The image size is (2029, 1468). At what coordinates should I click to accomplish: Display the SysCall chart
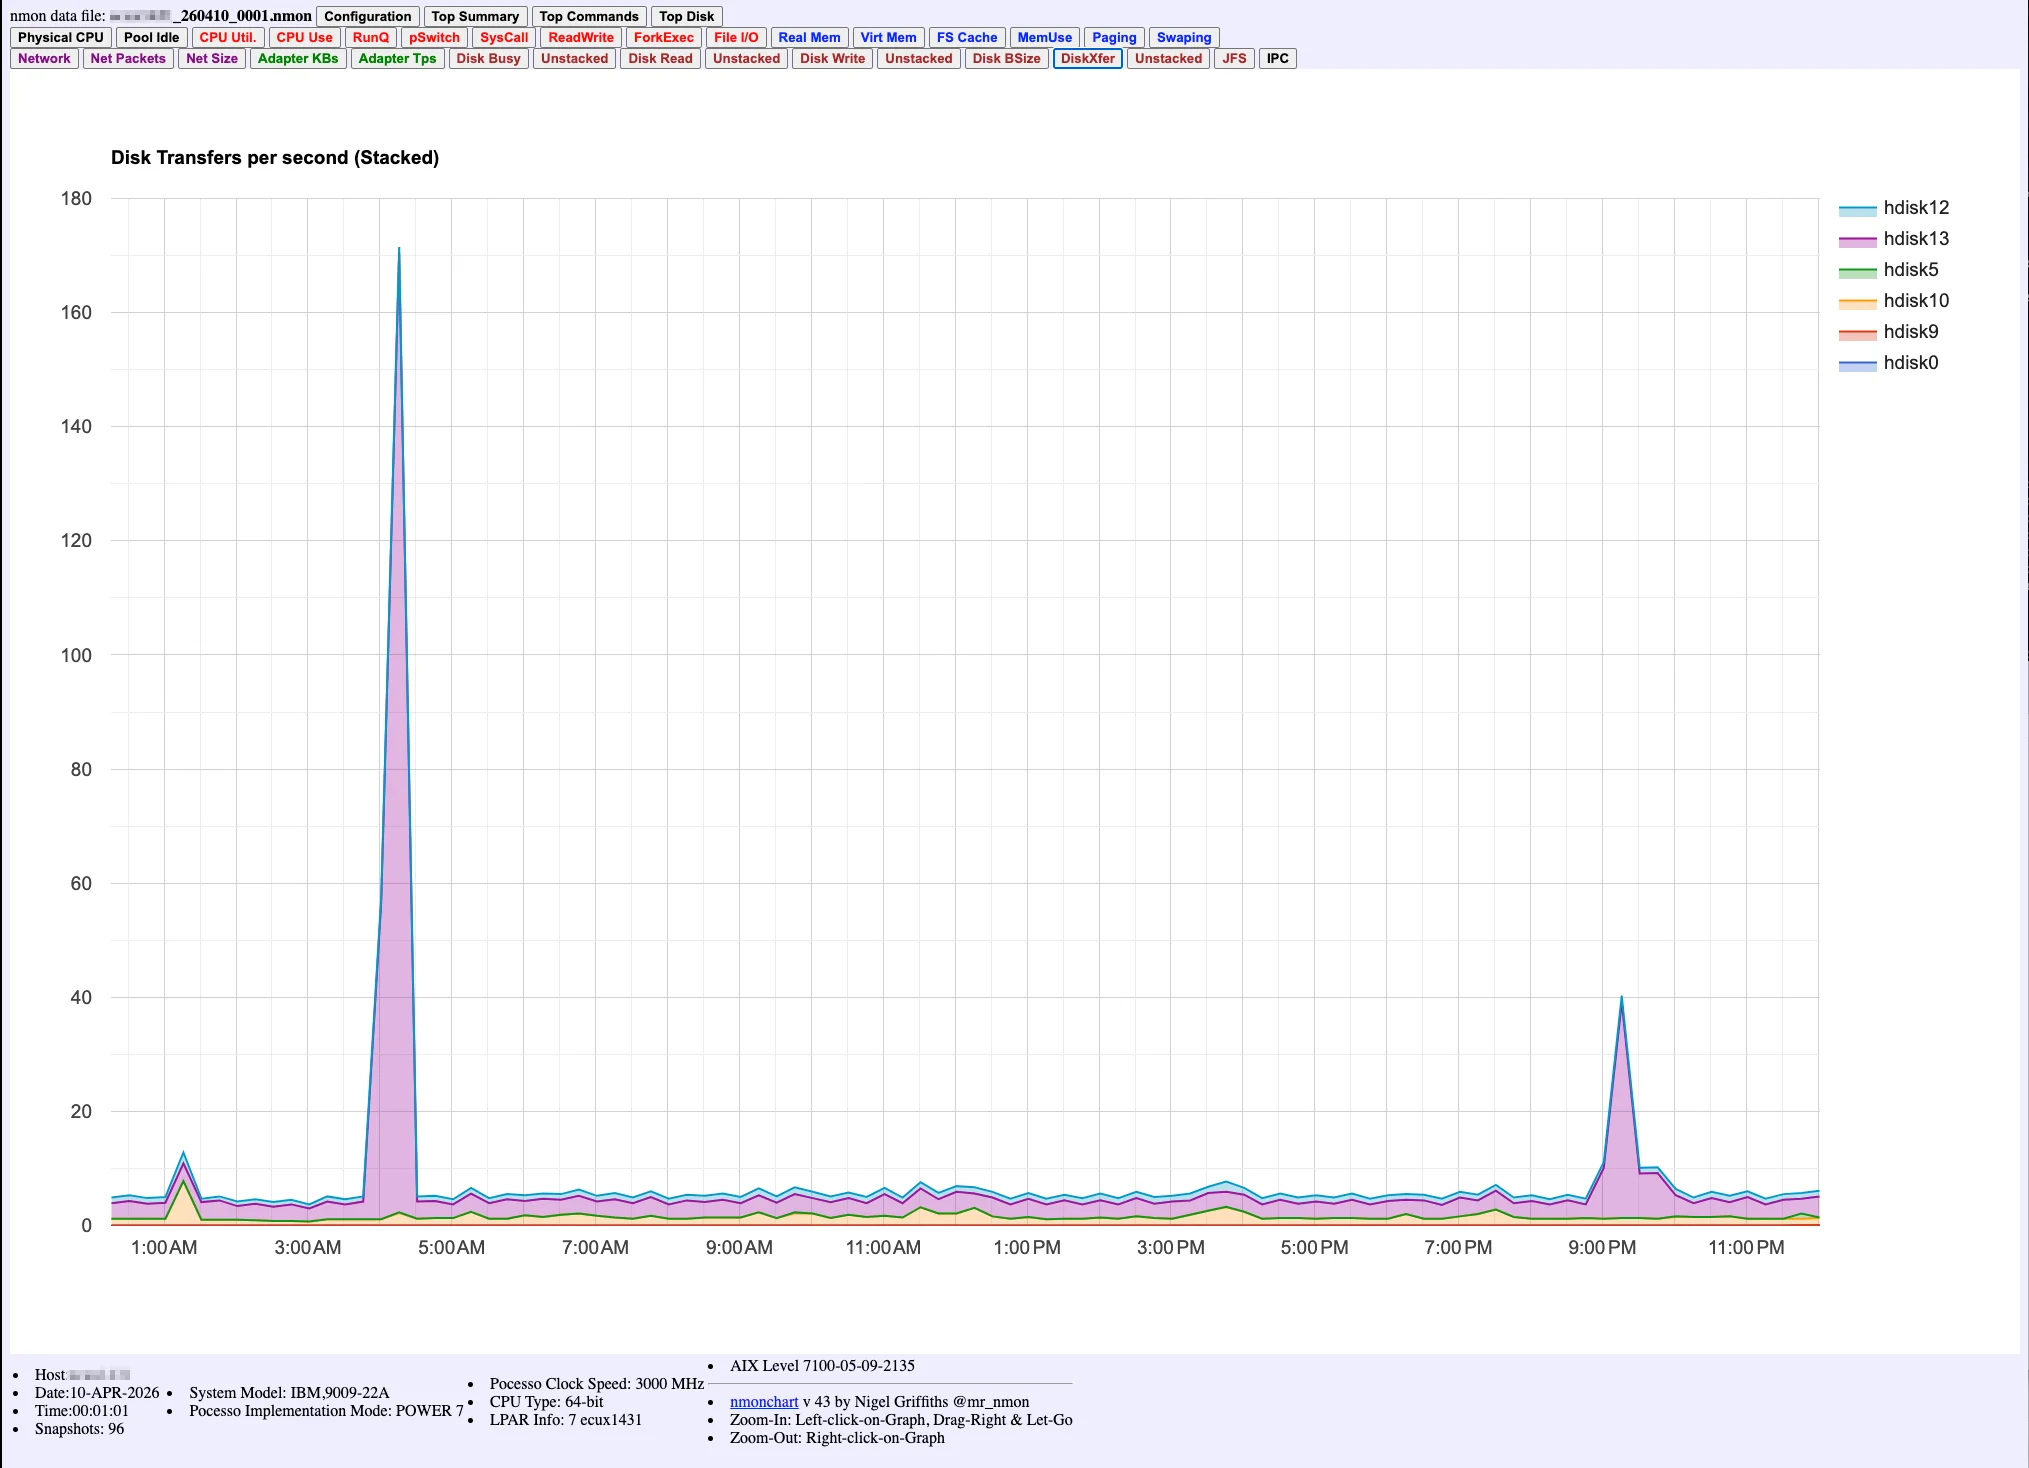pyautogui.click(x=503, y=37)
